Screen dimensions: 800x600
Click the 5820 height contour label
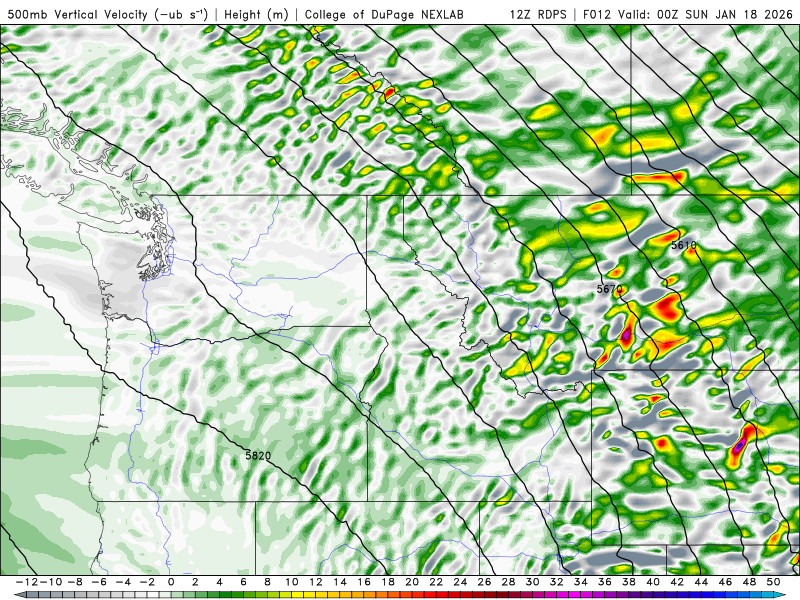258,456
